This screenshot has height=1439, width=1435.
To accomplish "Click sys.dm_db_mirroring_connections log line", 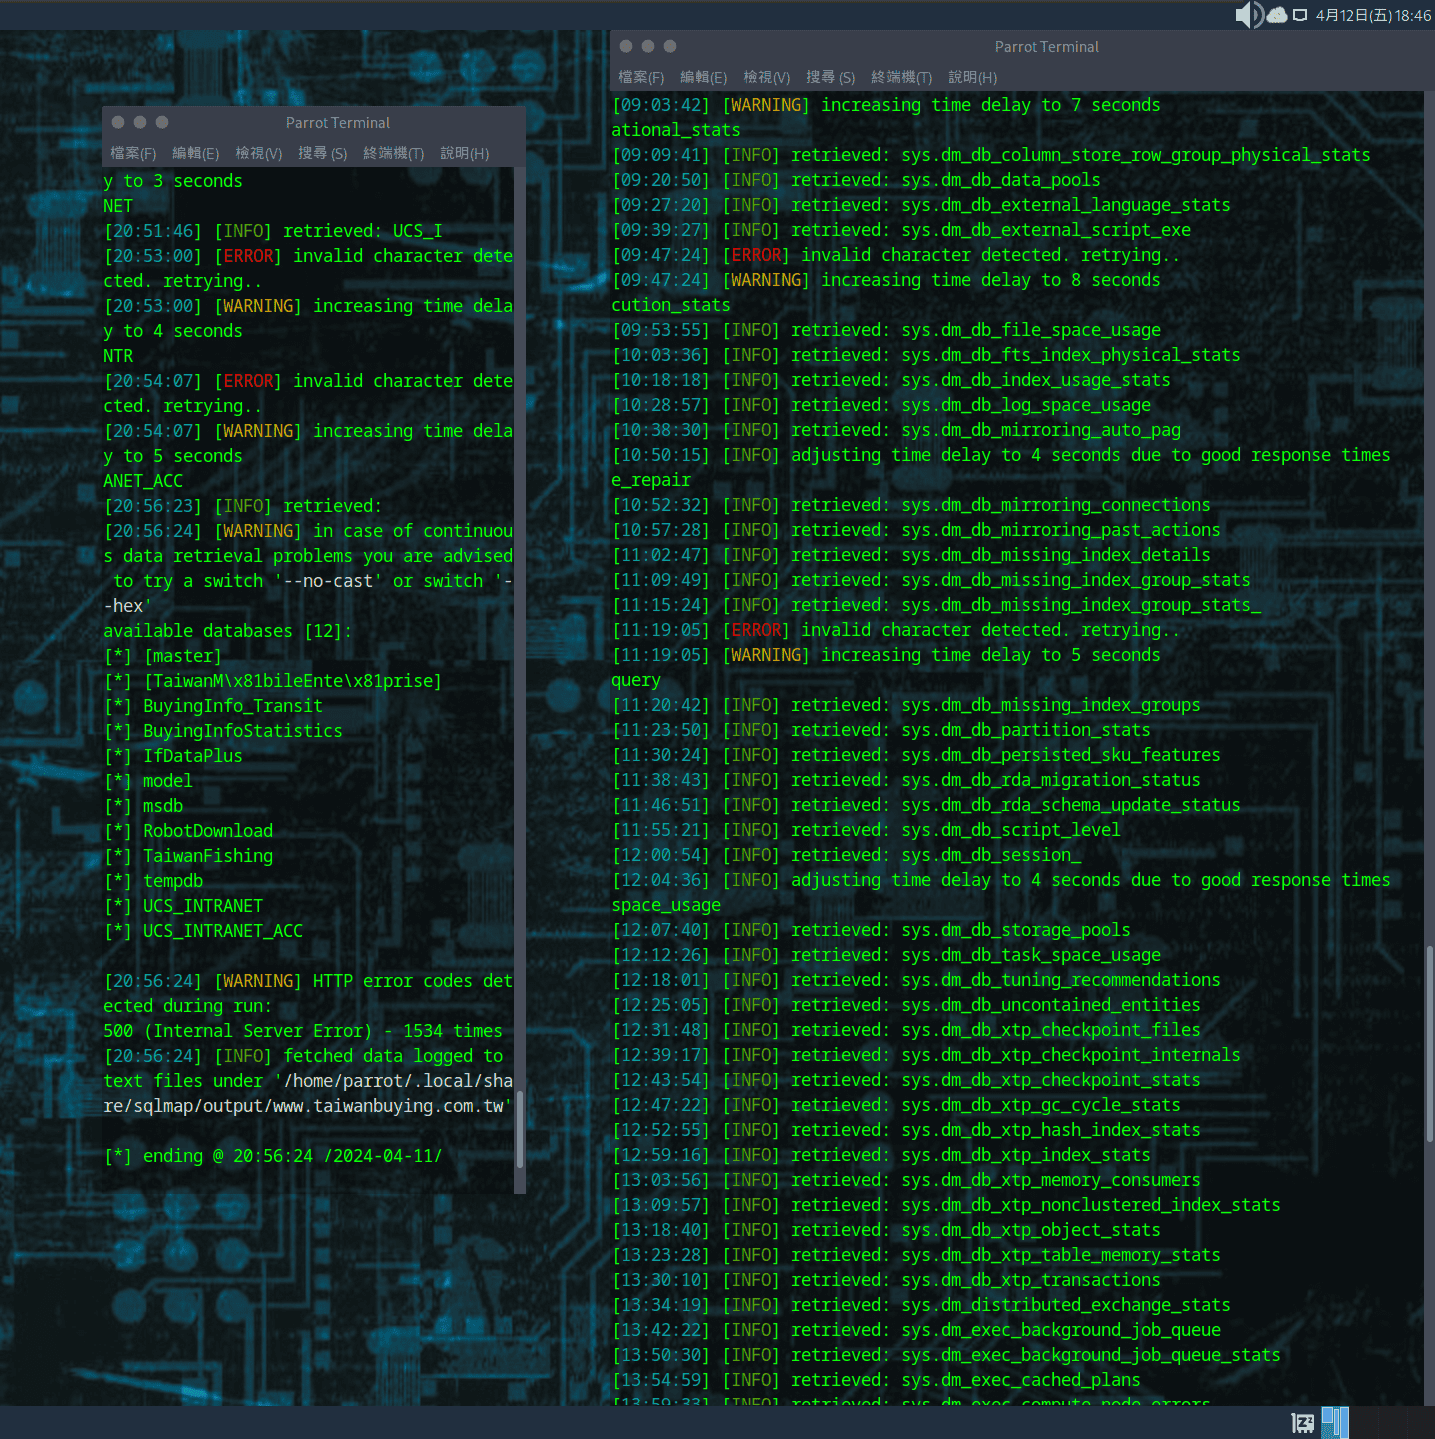I will click(911, 505).
